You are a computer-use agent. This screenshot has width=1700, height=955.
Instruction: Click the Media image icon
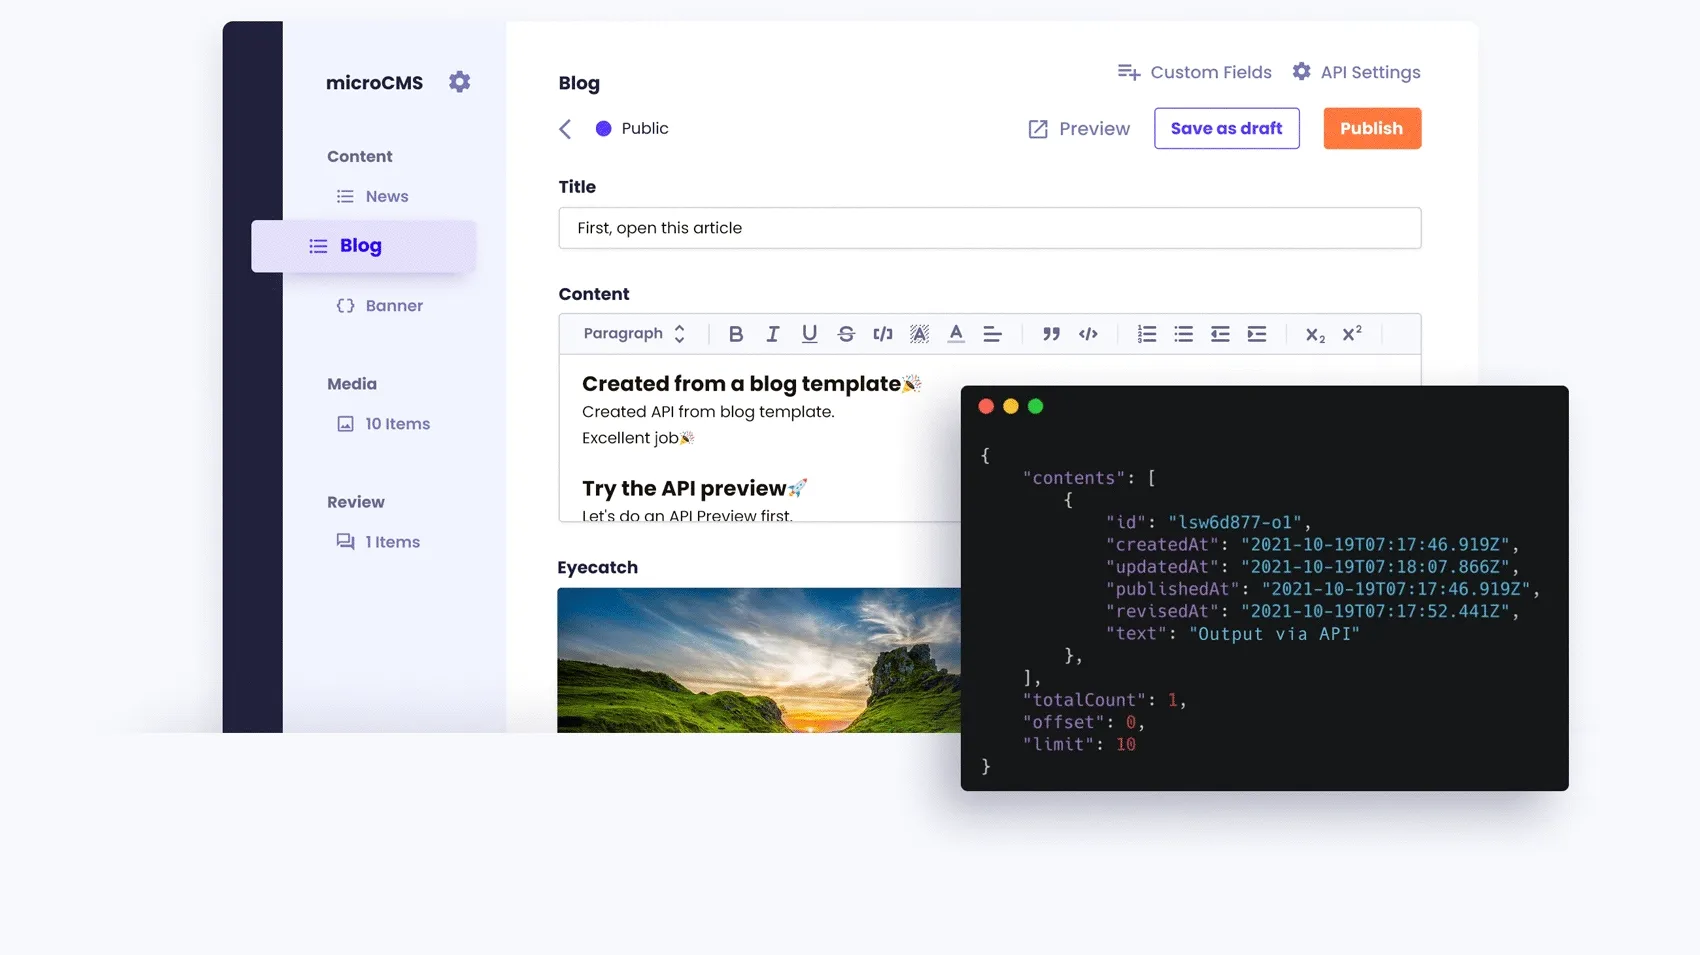(345, 424)
